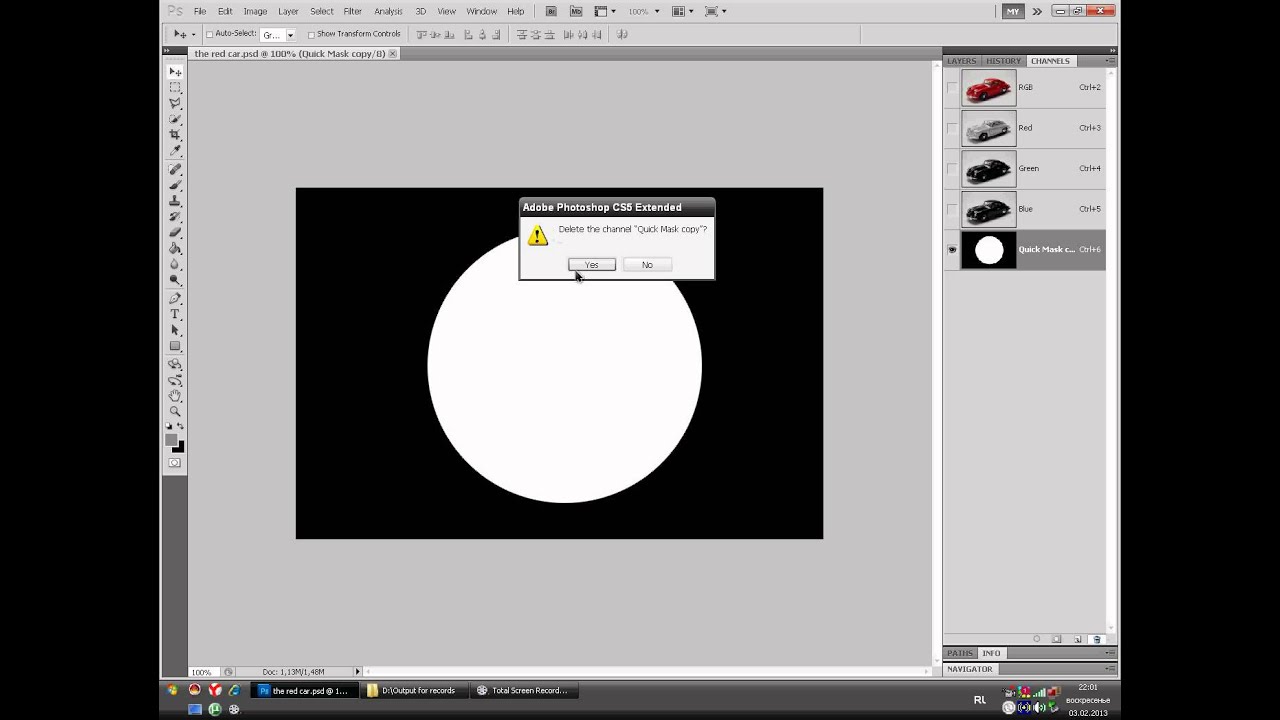
Task: Launch Adobe Bridge from application bar
Action: (551, 11)
